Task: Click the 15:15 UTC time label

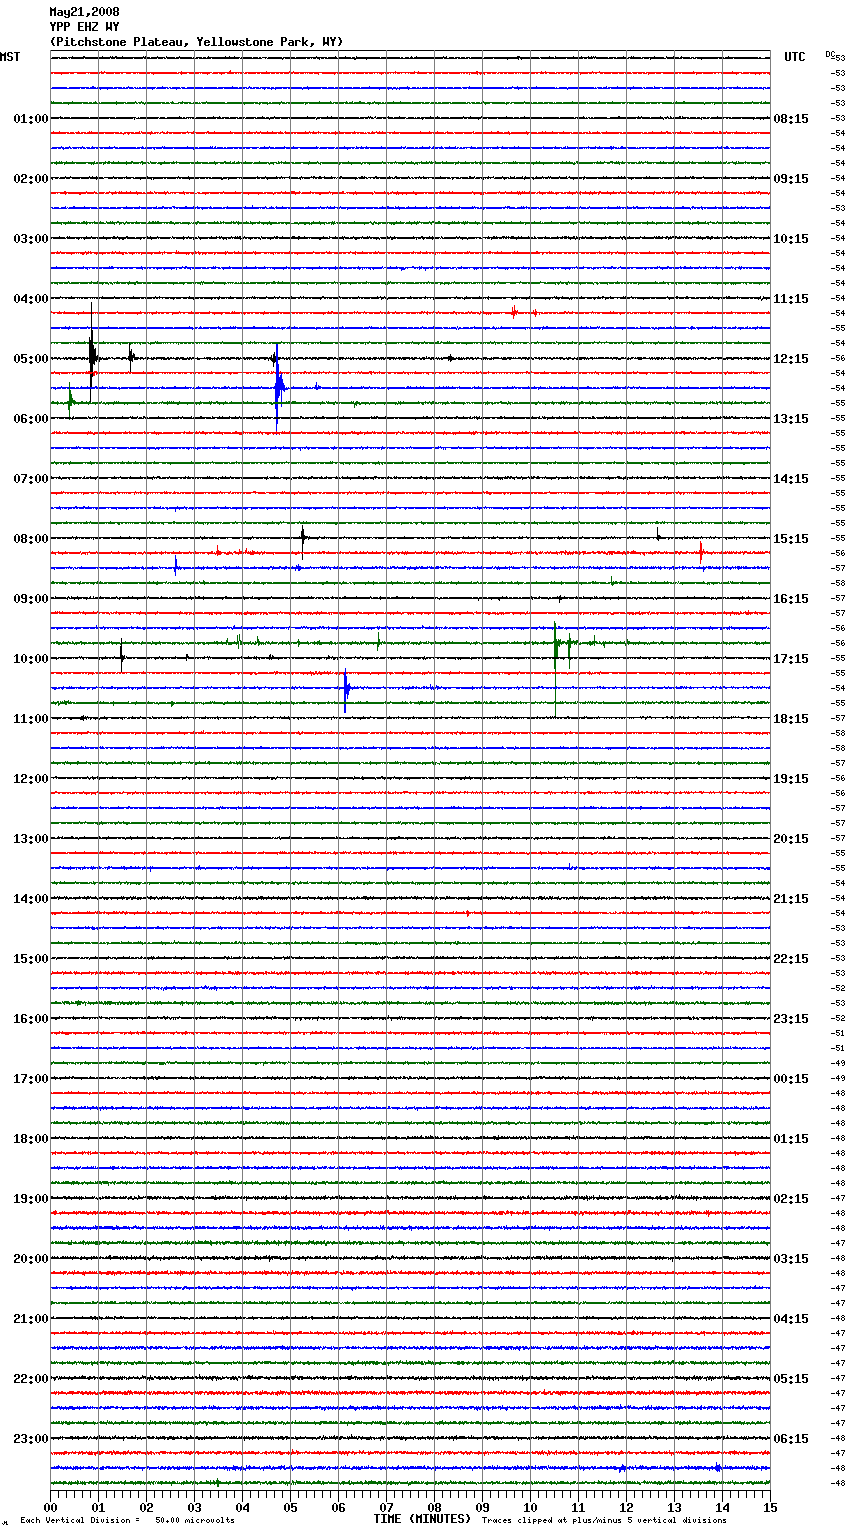Action: [791, 539]
